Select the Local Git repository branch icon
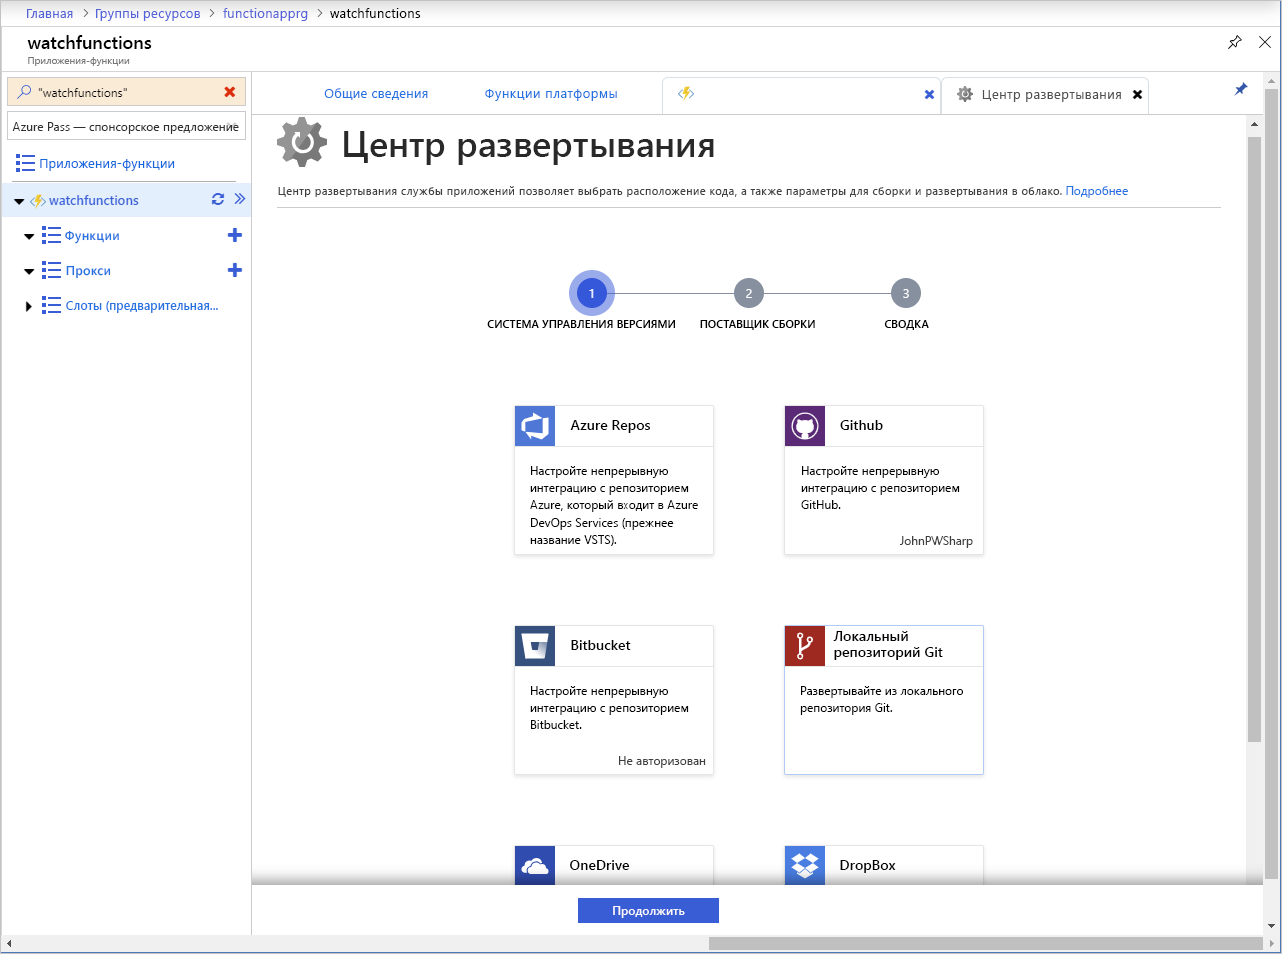This screenshot has width=1282, height=954. coord(805,646)
